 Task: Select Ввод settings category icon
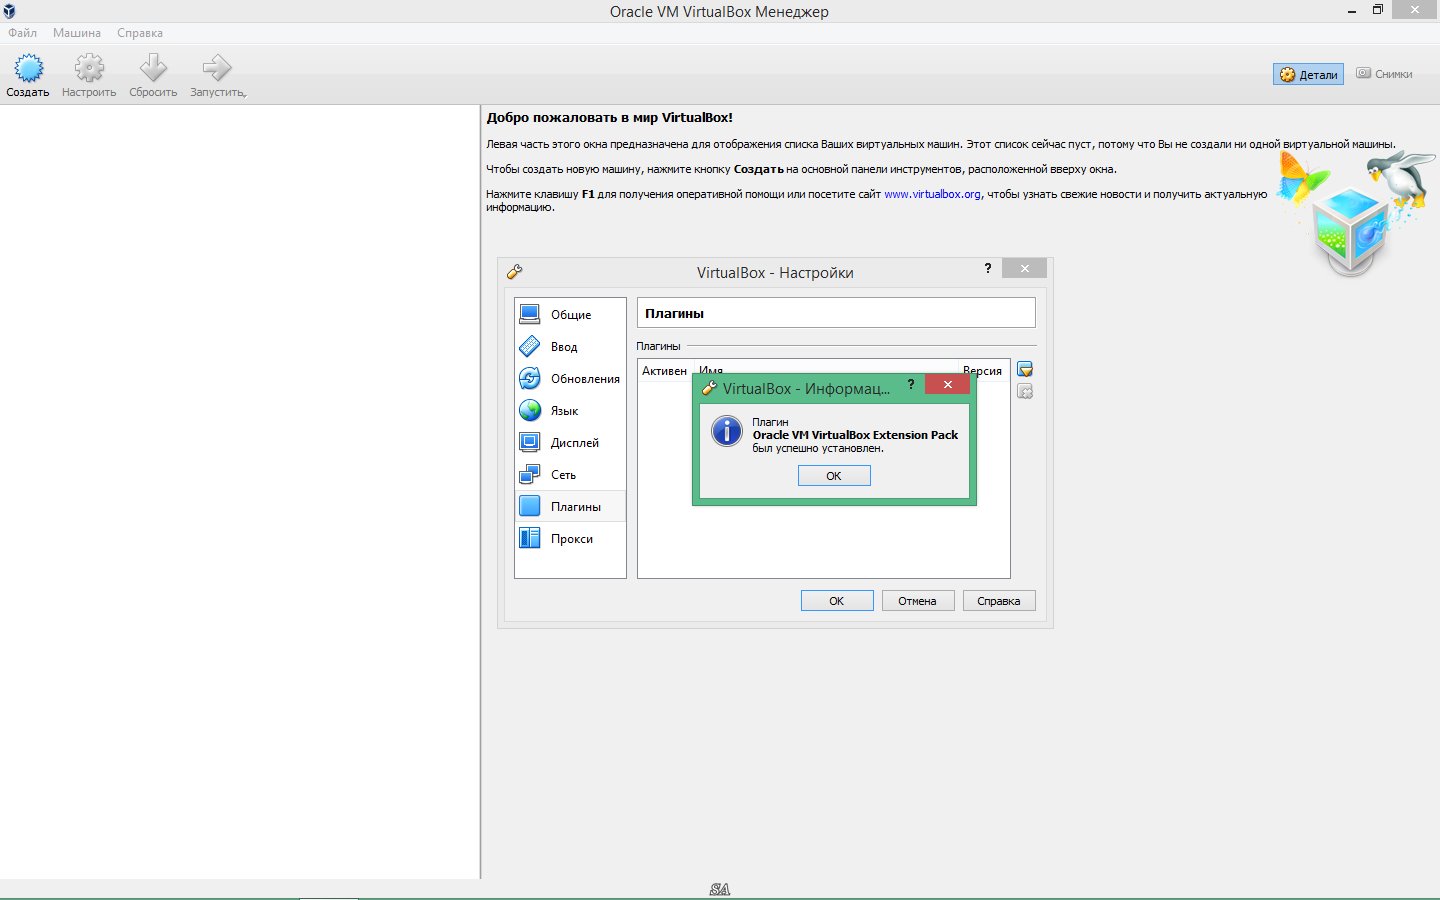530,346
